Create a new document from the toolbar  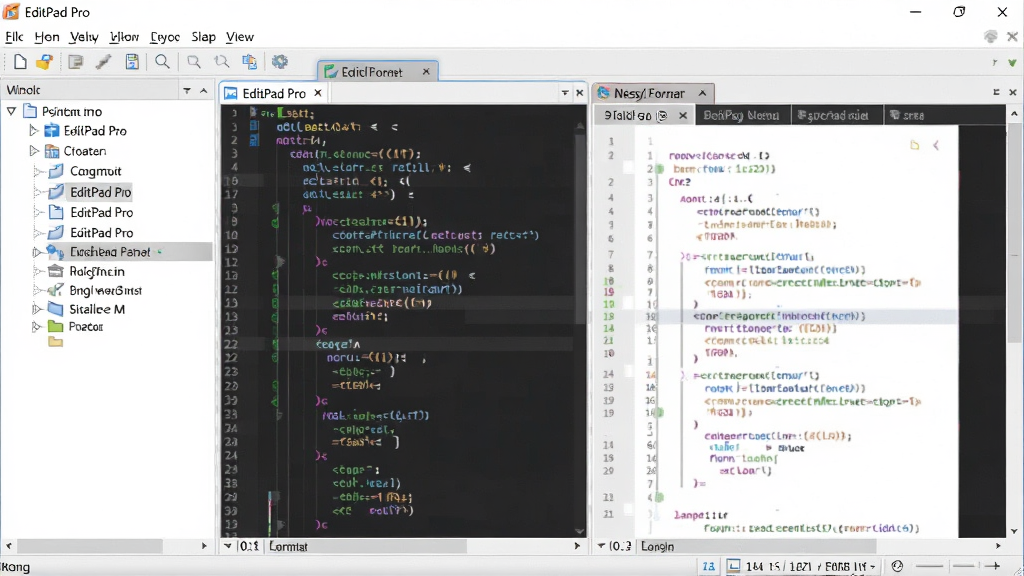click(20, 62)
